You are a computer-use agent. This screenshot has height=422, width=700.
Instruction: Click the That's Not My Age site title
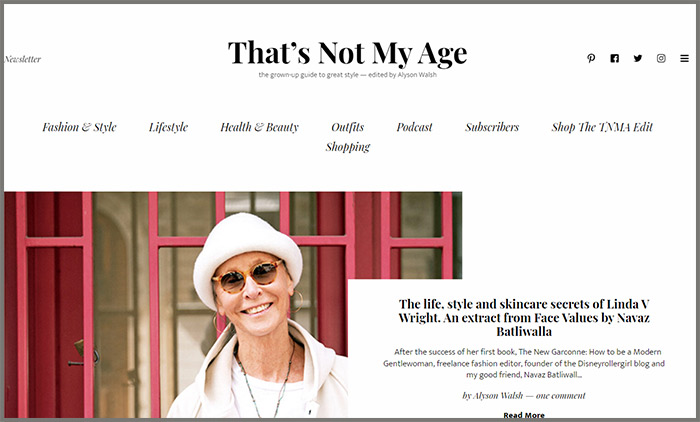point(347,53)
